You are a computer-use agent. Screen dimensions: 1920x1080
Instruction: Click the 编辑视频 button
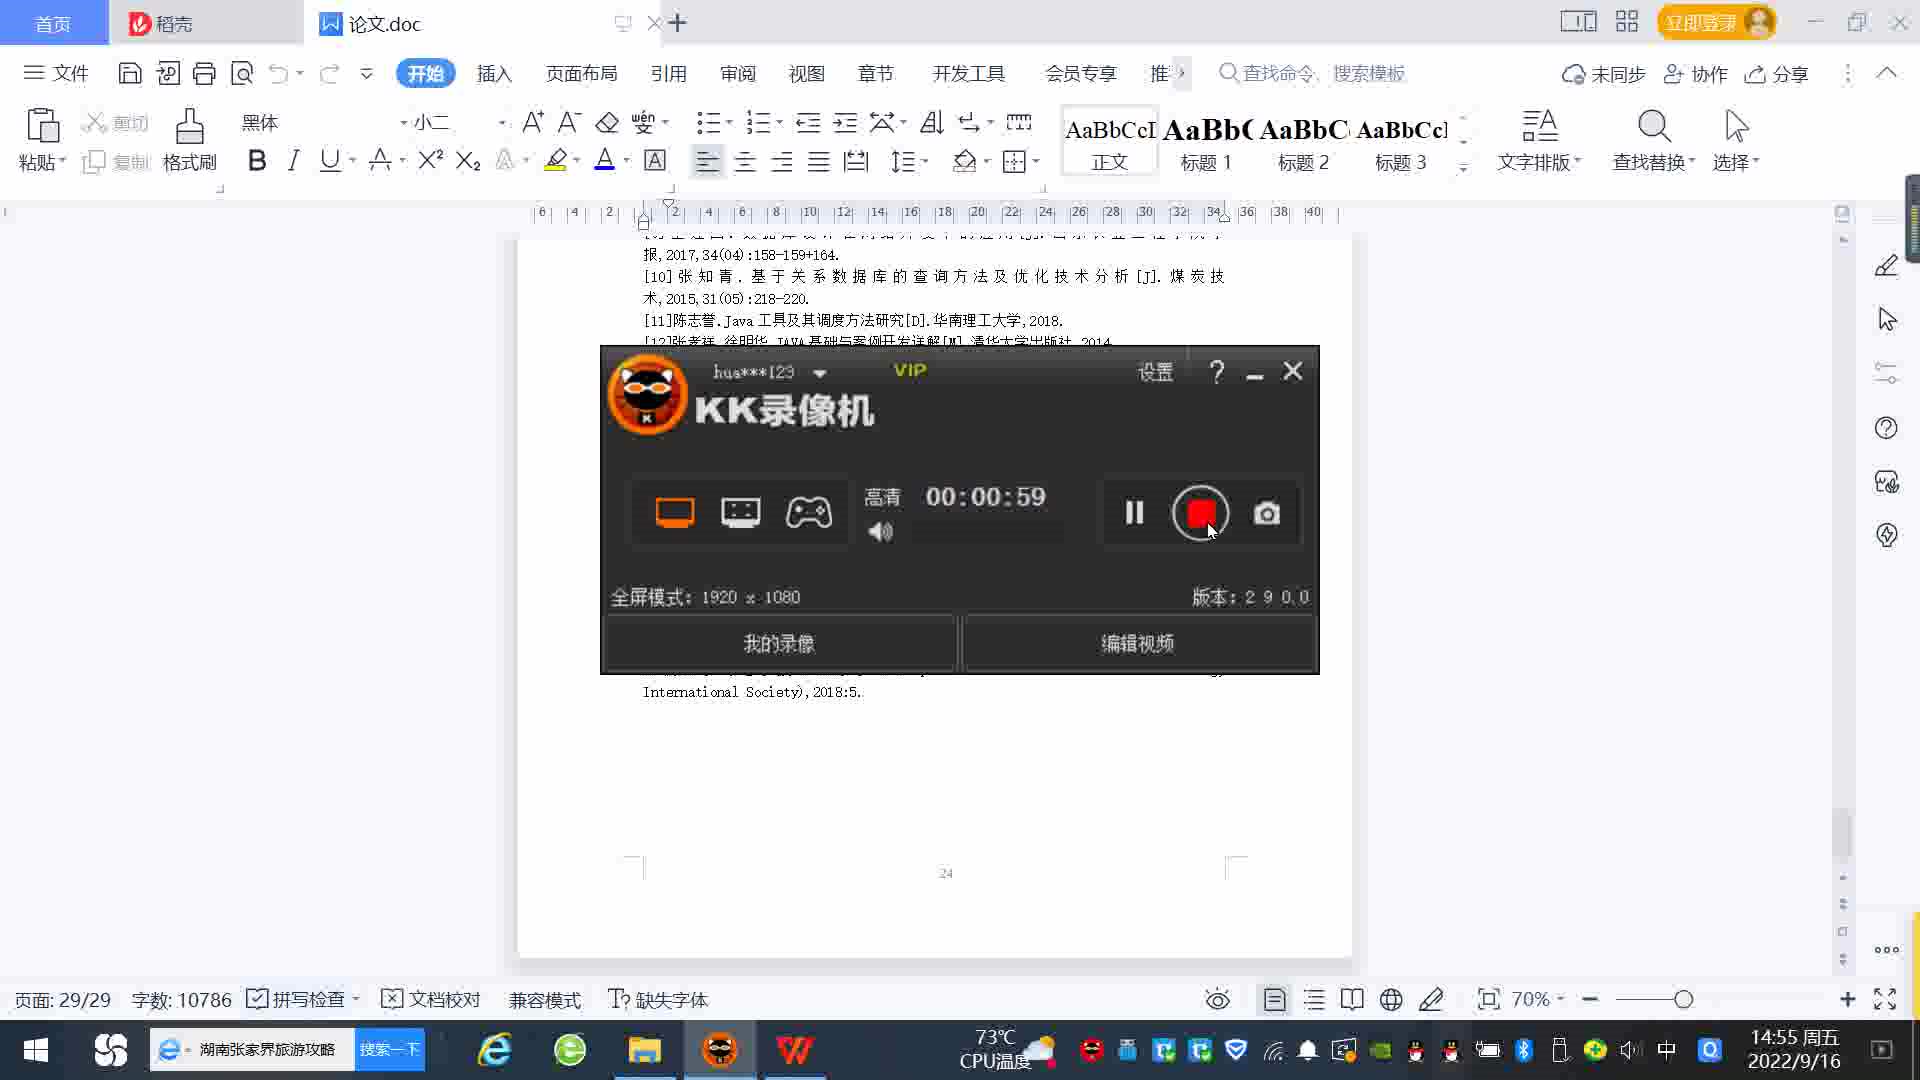pyautogui.click(x=1138, y=644)
